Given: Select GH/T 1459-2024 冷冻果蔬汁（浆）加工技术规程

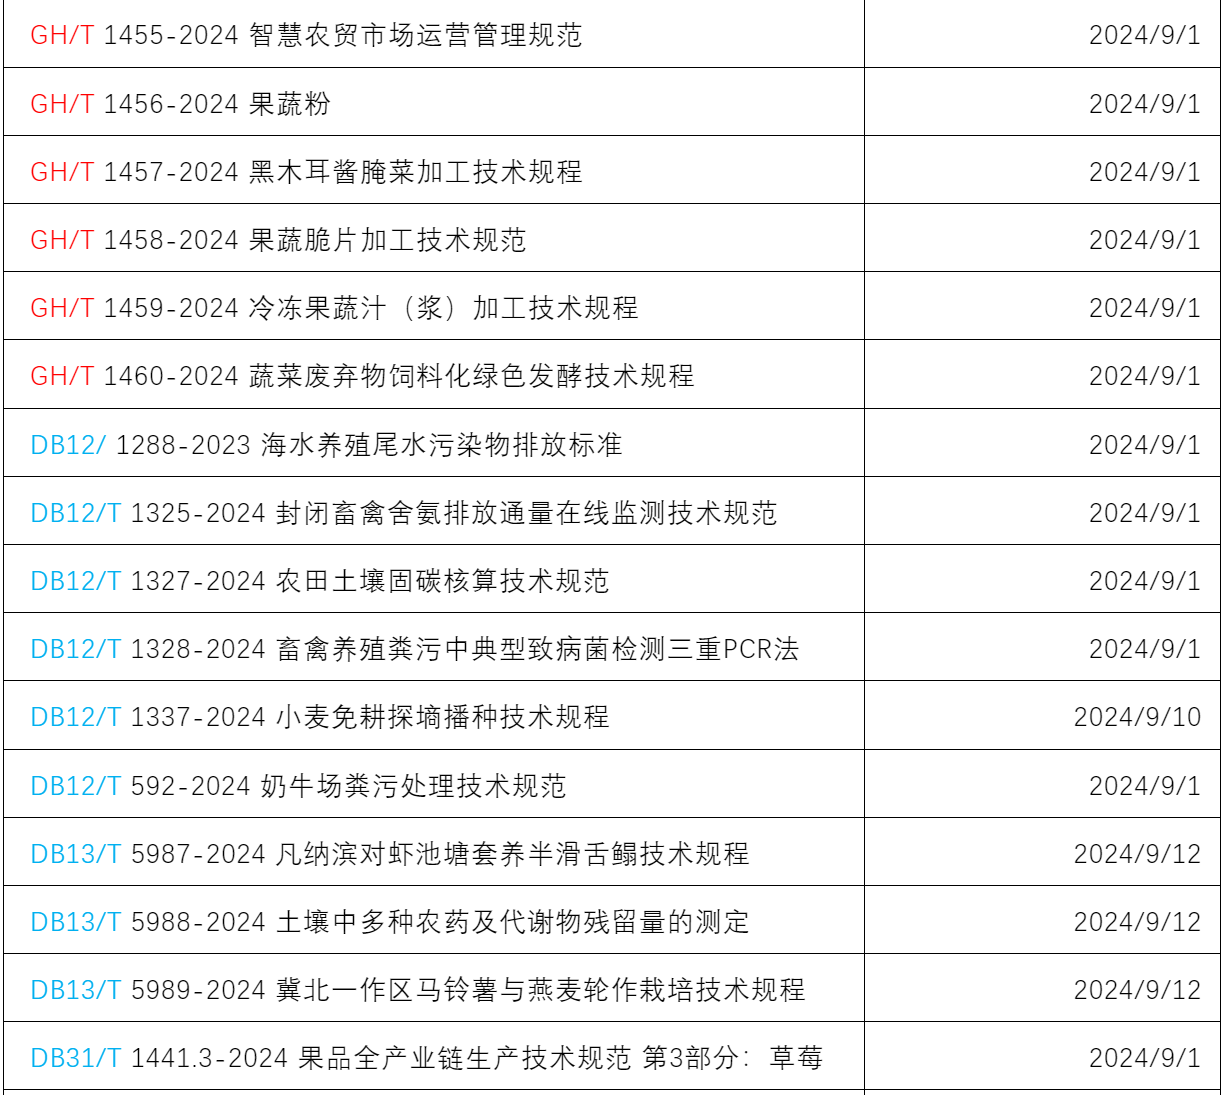Looking at the screenshot, I should (x=334, y=308).
